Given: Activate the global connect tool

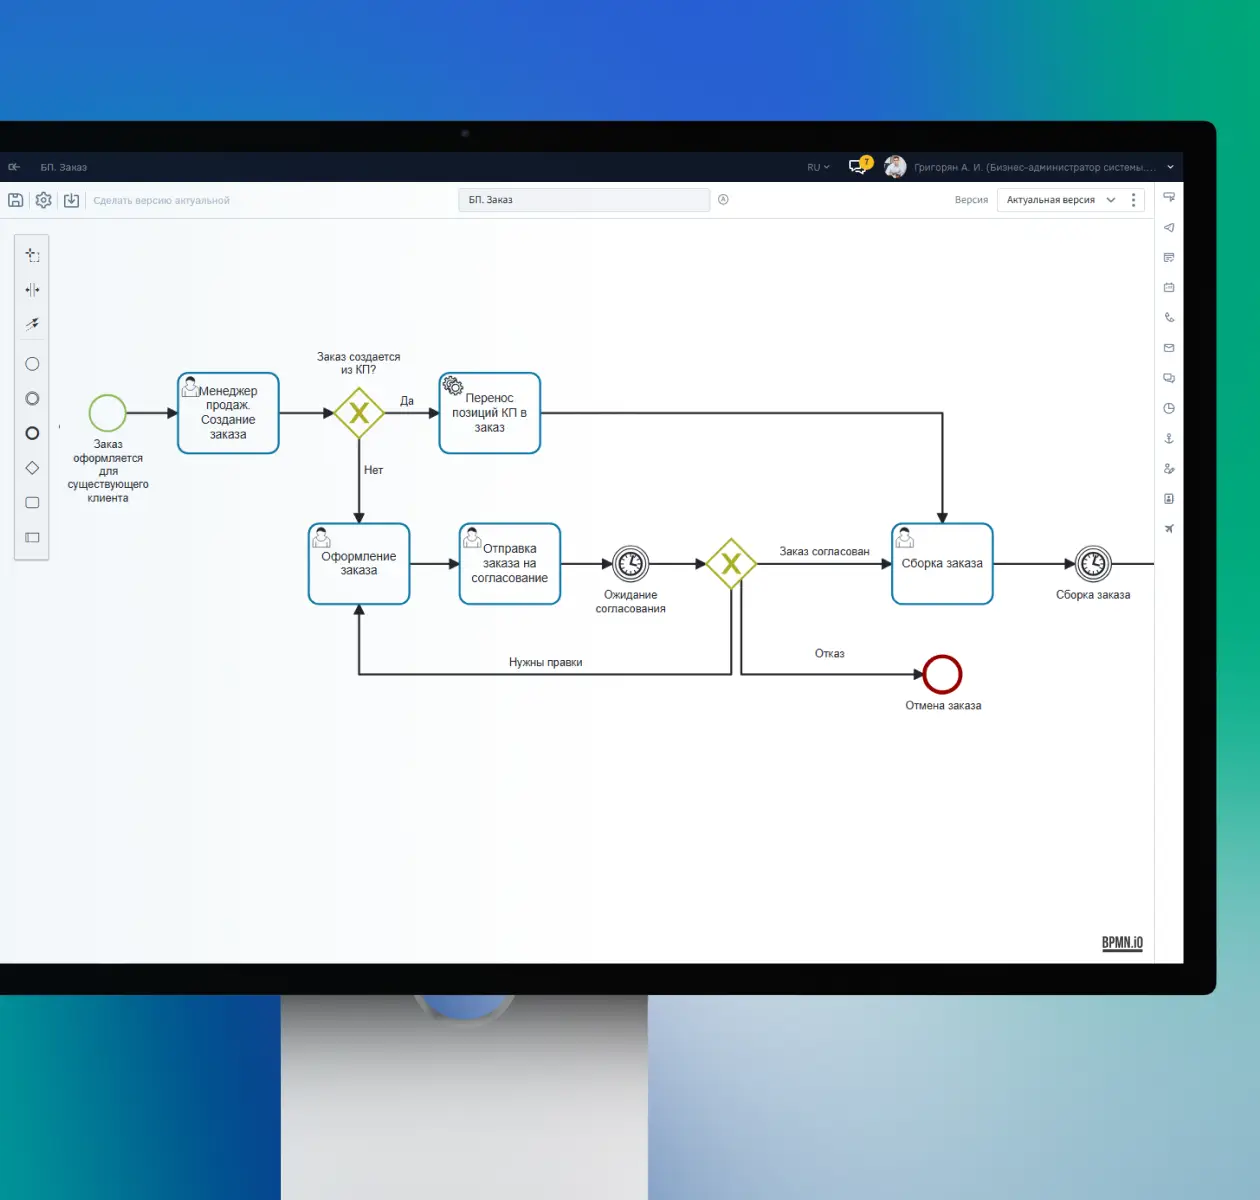Looking at the screenshot, I should (x=32, y=324).
